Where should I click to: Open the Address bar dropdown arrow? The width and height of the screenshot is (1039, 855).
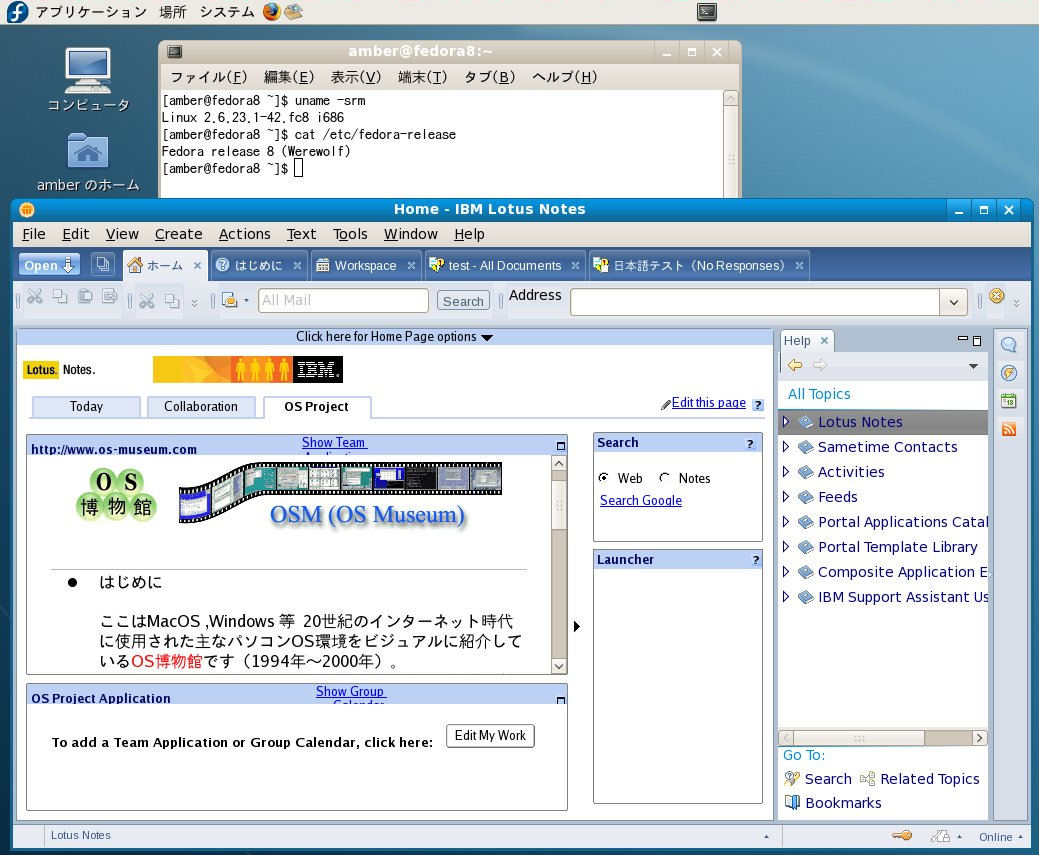[x=954, y=302]
